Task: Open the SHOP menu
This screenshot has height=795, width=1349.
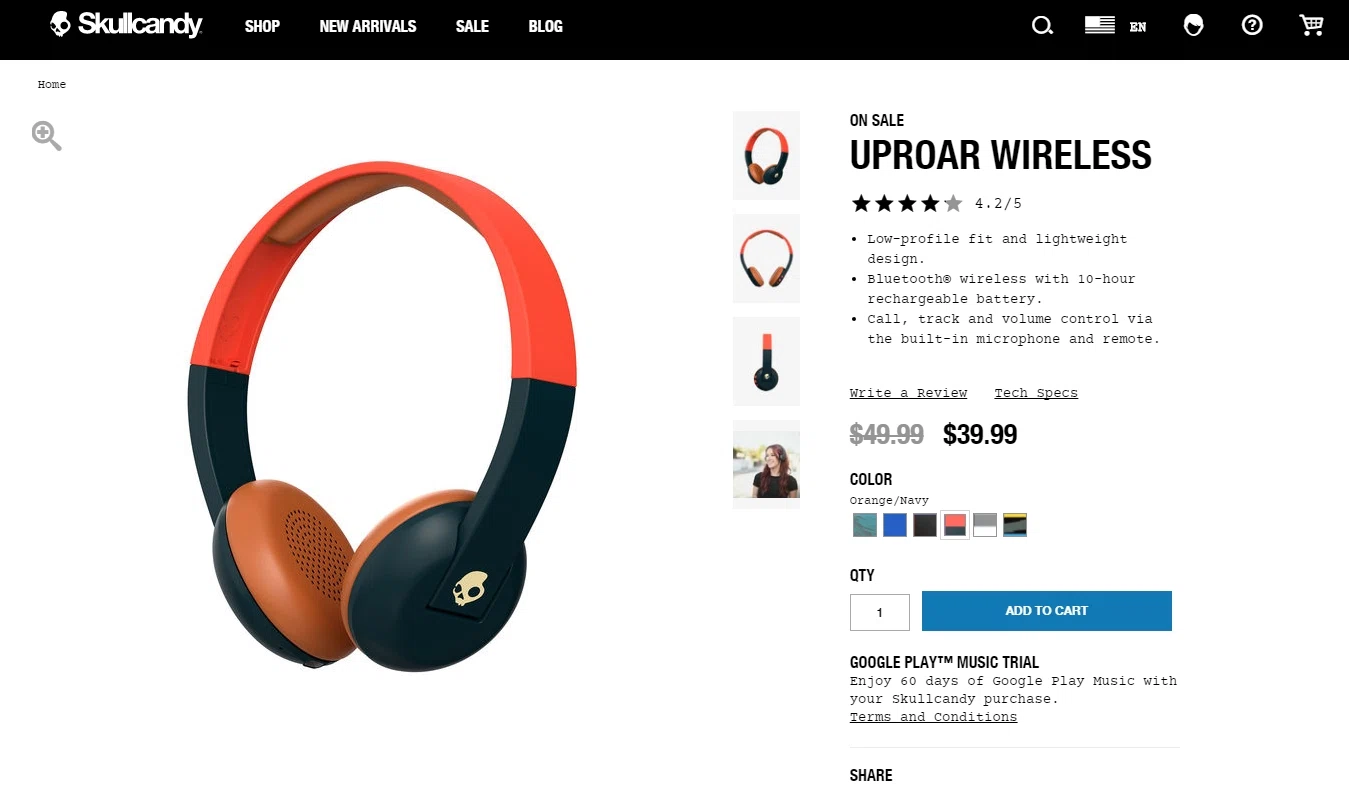Action: (x=262, y=26)
